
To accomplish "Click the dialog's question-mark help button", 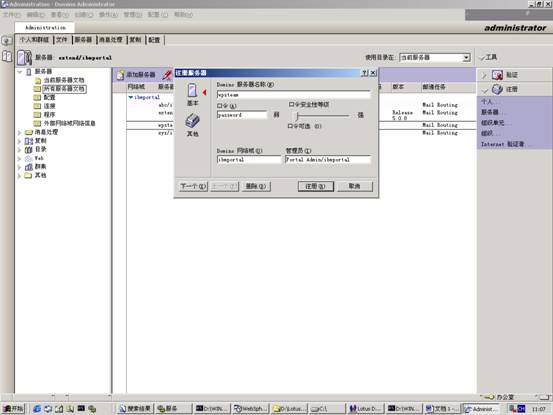I will 364,73.
